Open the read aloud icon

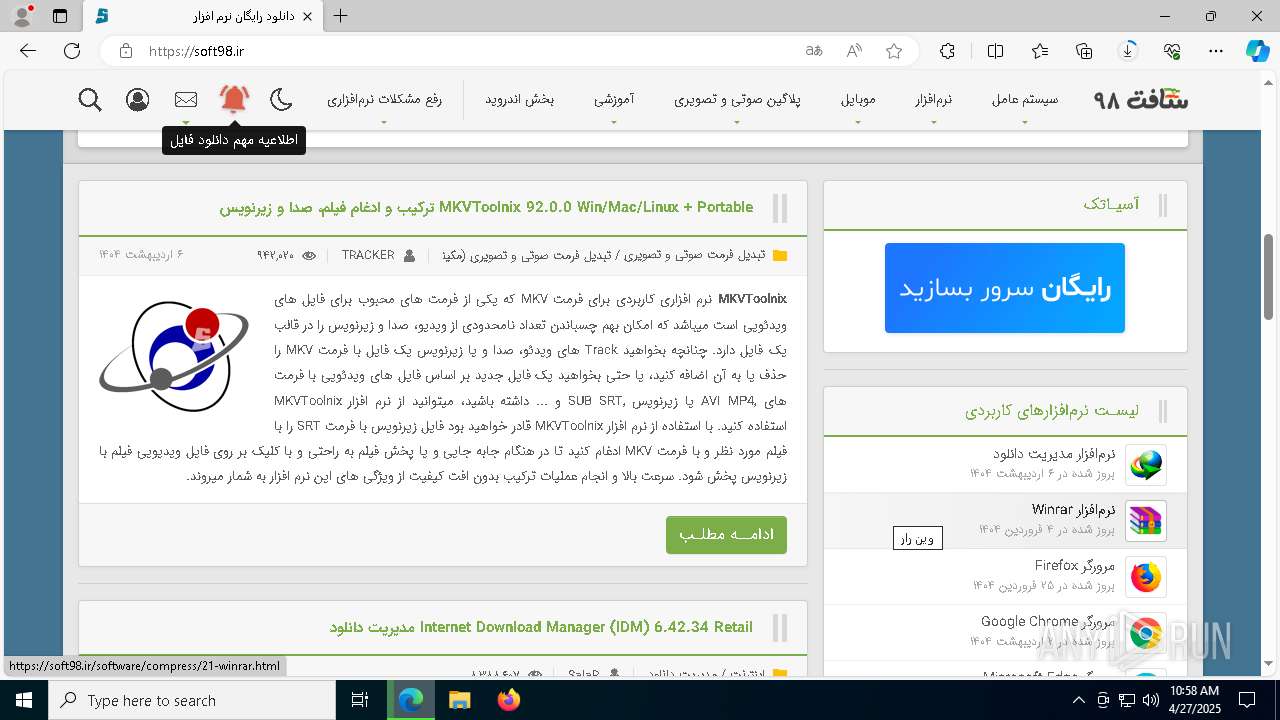854,51
